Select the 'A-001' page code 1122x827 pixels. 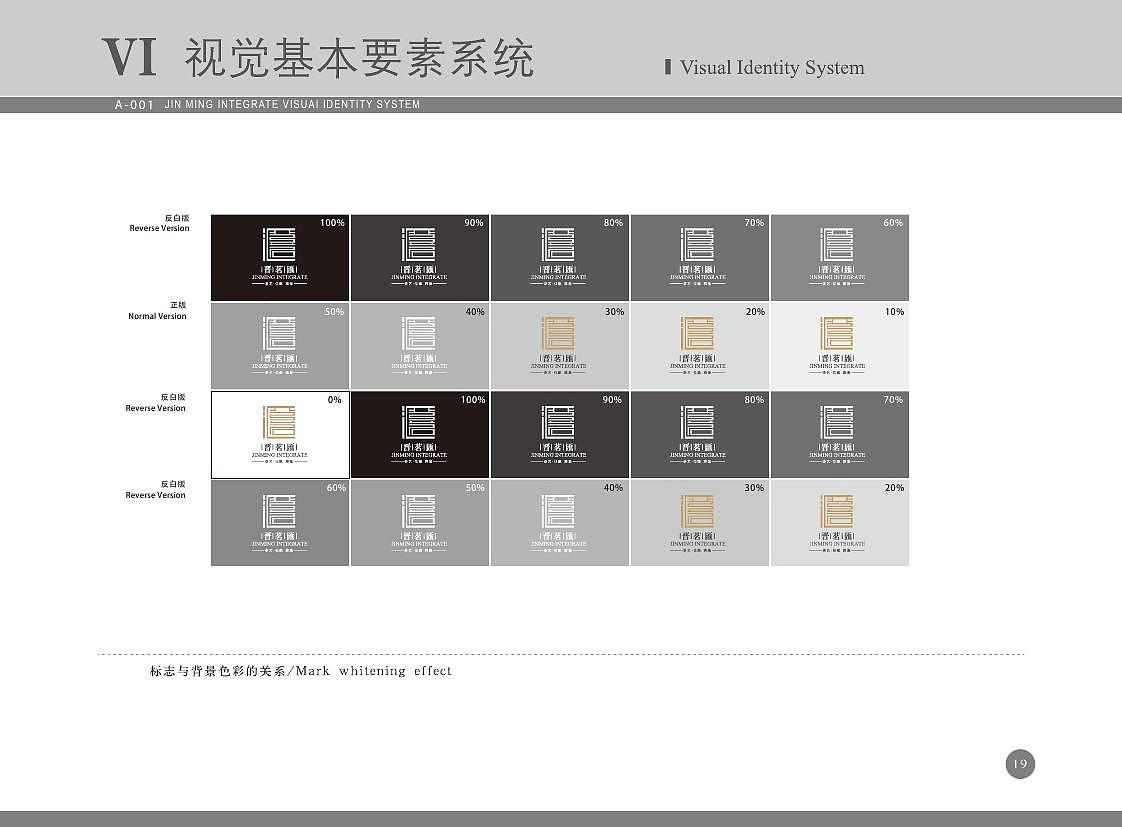click(x=135, y=104)
